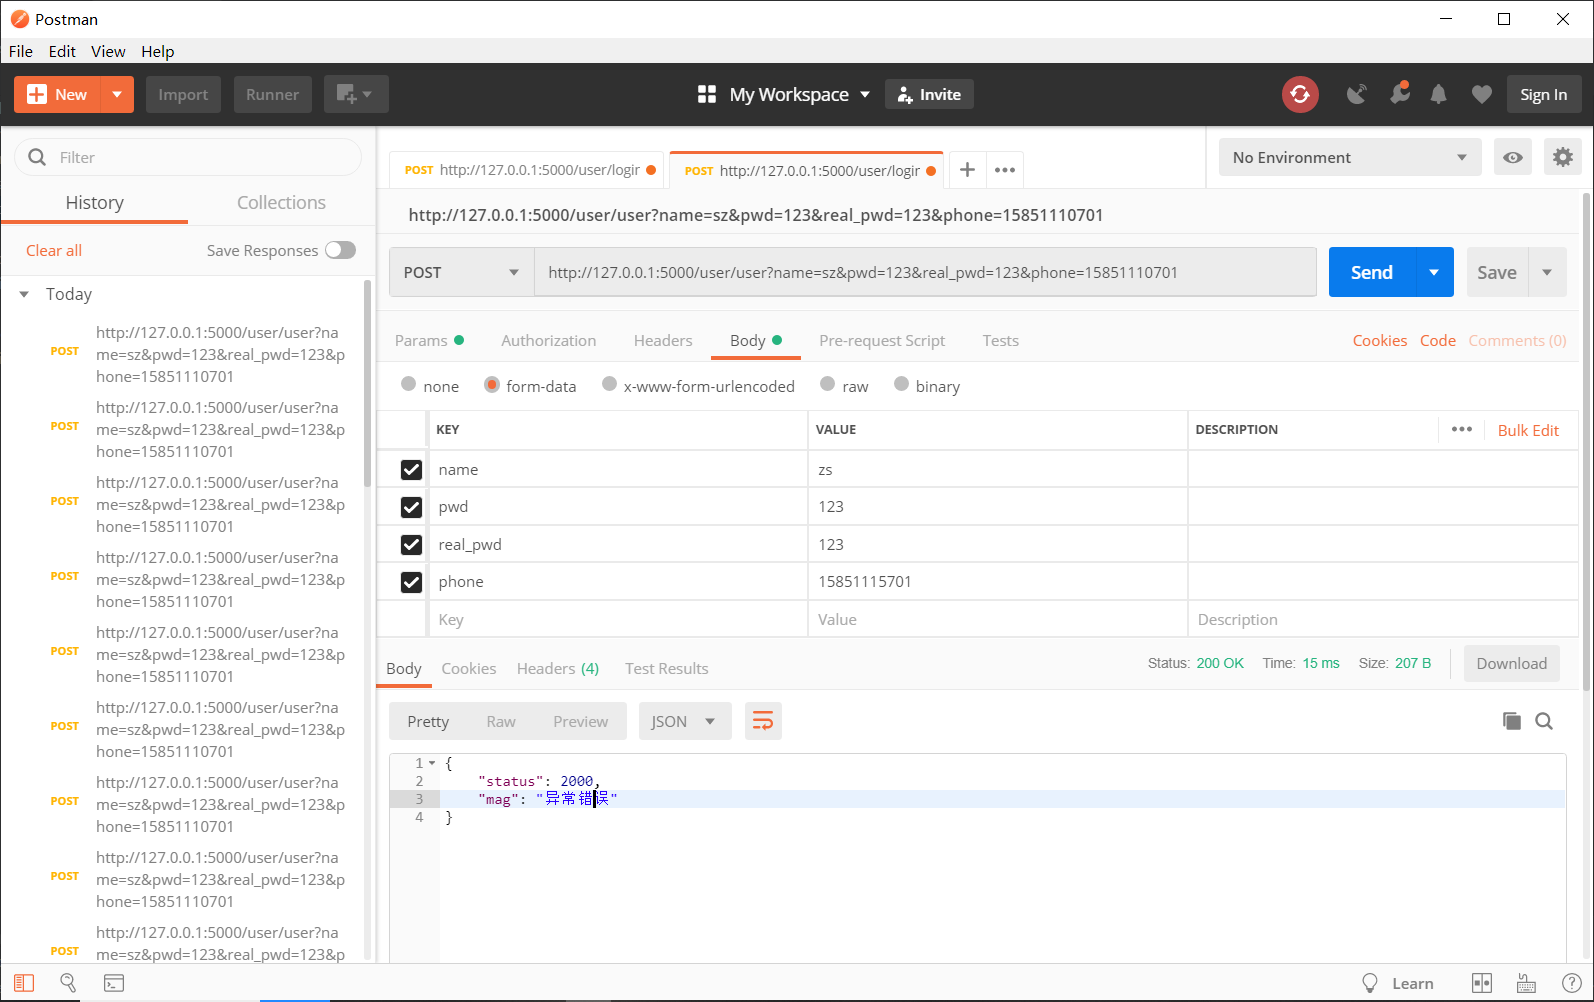The width and height of the screenshot is (1594, 1002).
Task: Toggle line wrap in the response
Action: [763, 721]
